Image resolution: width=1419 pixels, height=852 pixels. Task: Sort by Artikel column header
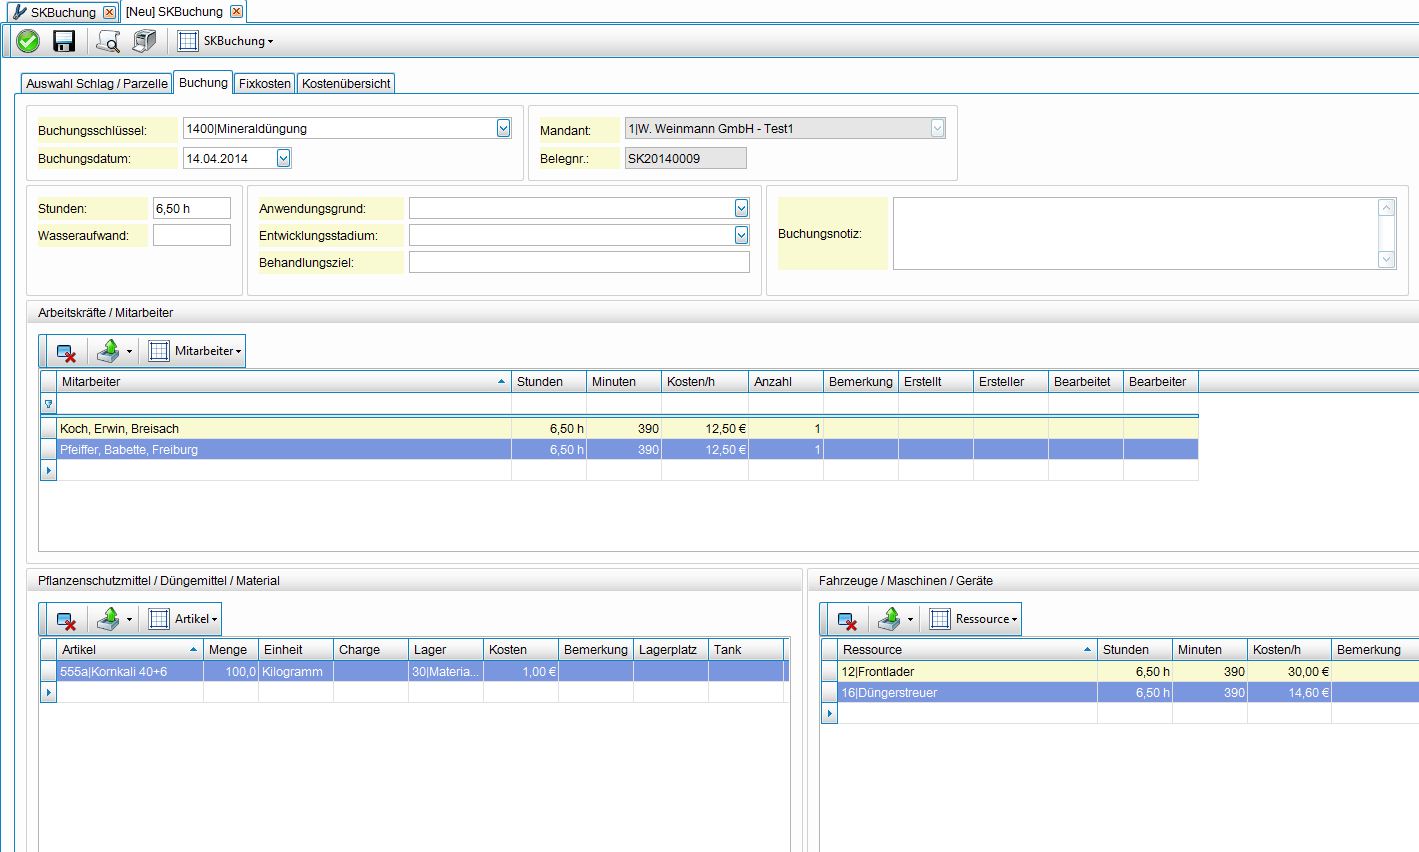129,649
